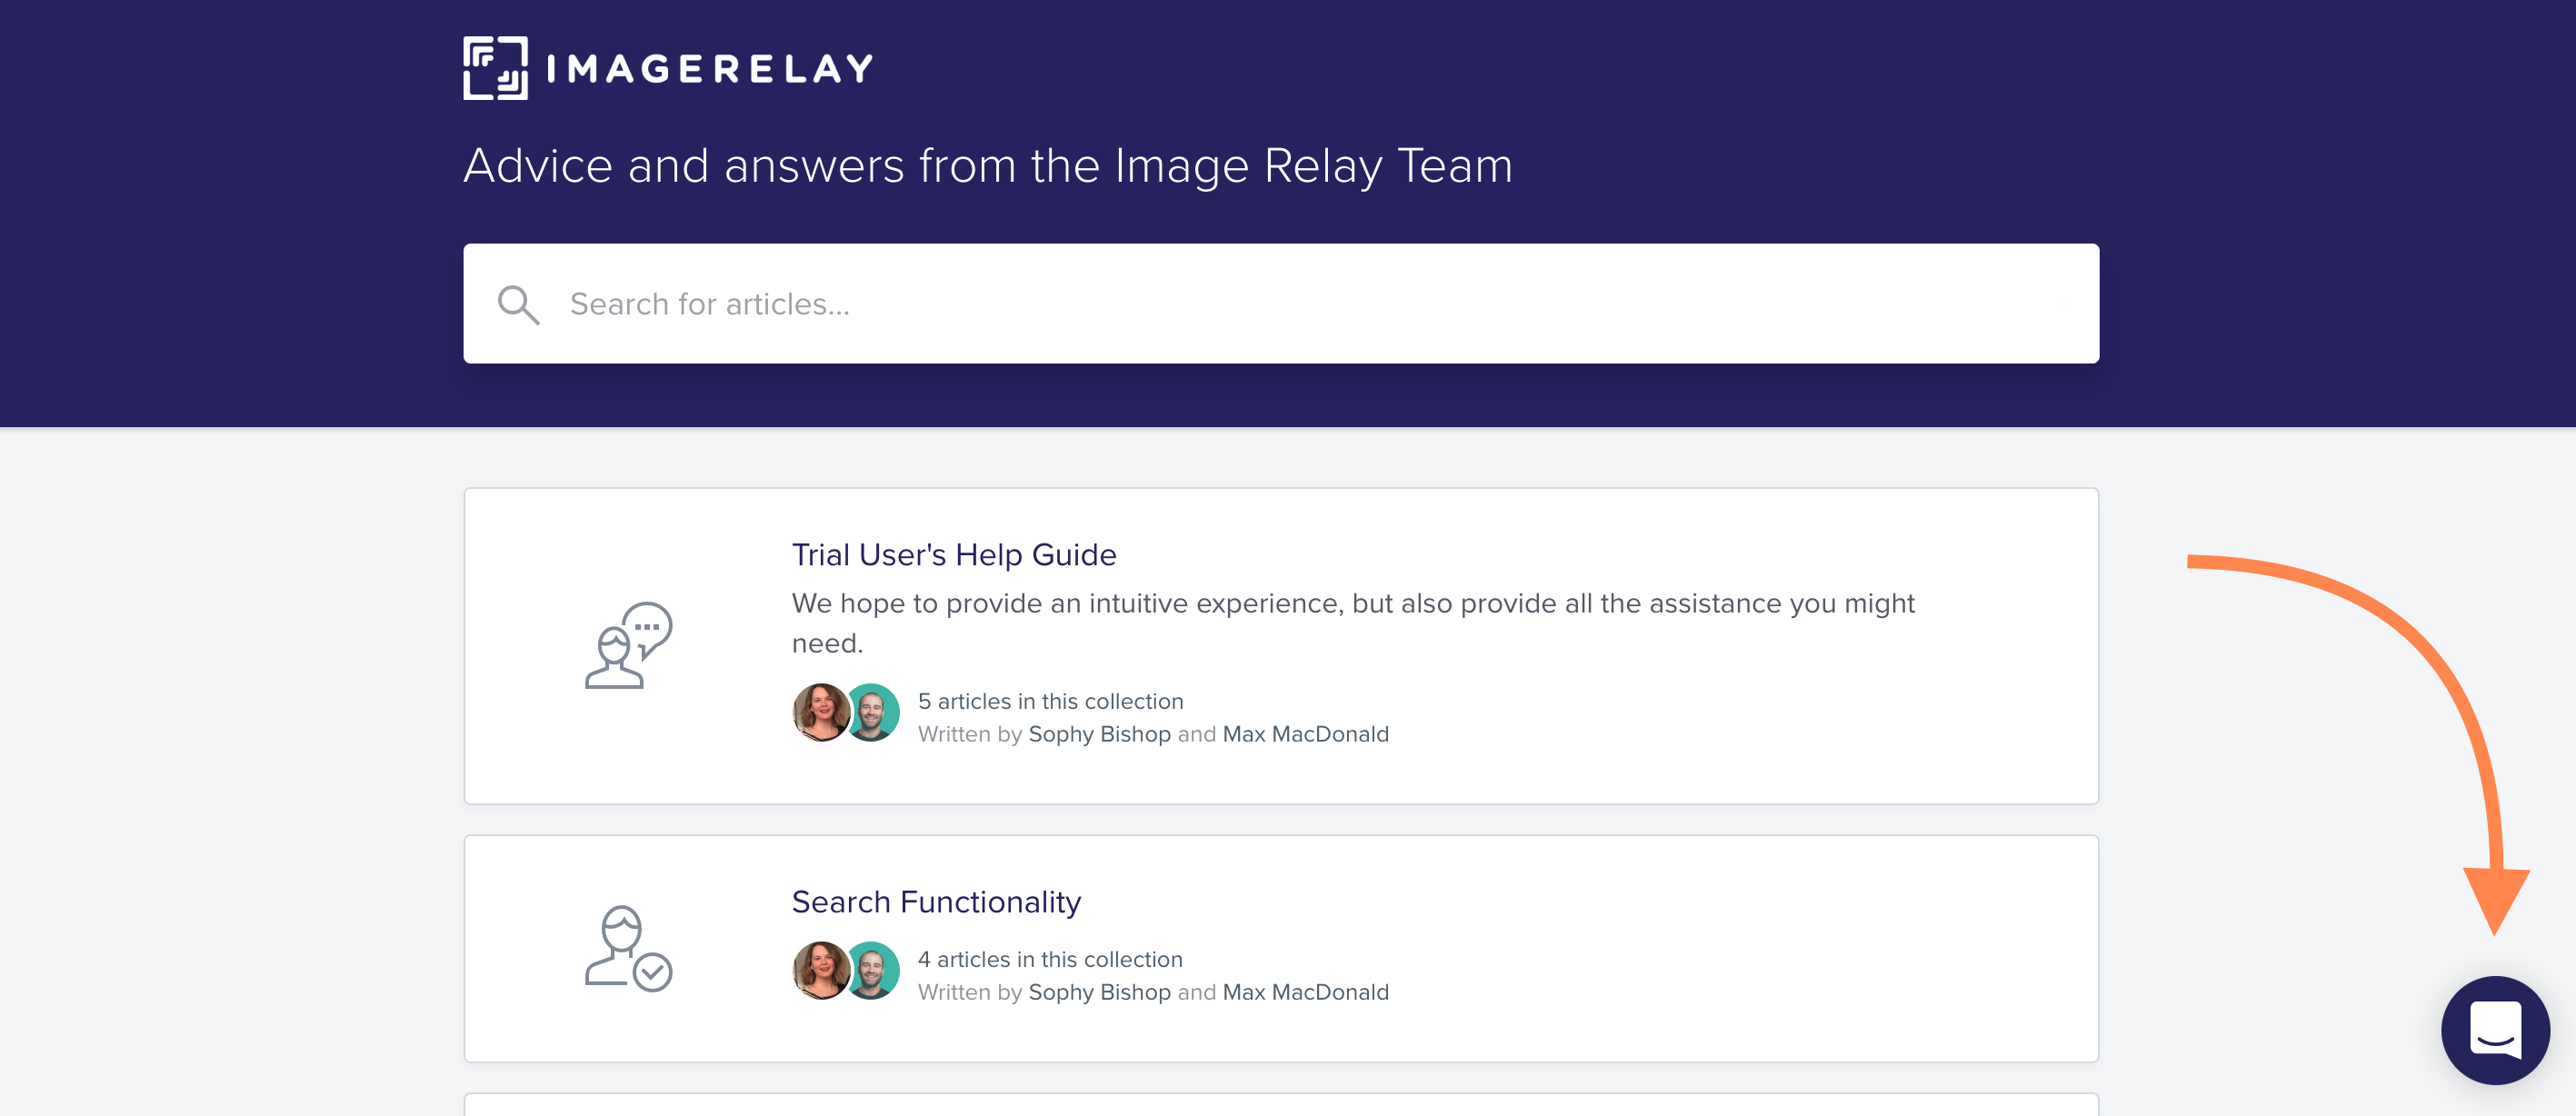2576x1116 pixels.
Task: Click Max MacDonald's avatar in Search Functionality
Action: point(872,970)
